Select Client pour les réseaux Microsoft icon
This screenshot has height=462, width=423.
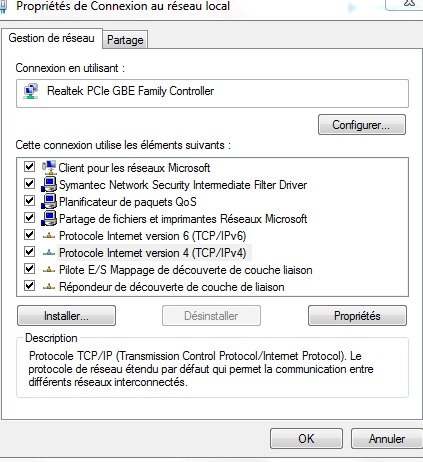[49, 167]
